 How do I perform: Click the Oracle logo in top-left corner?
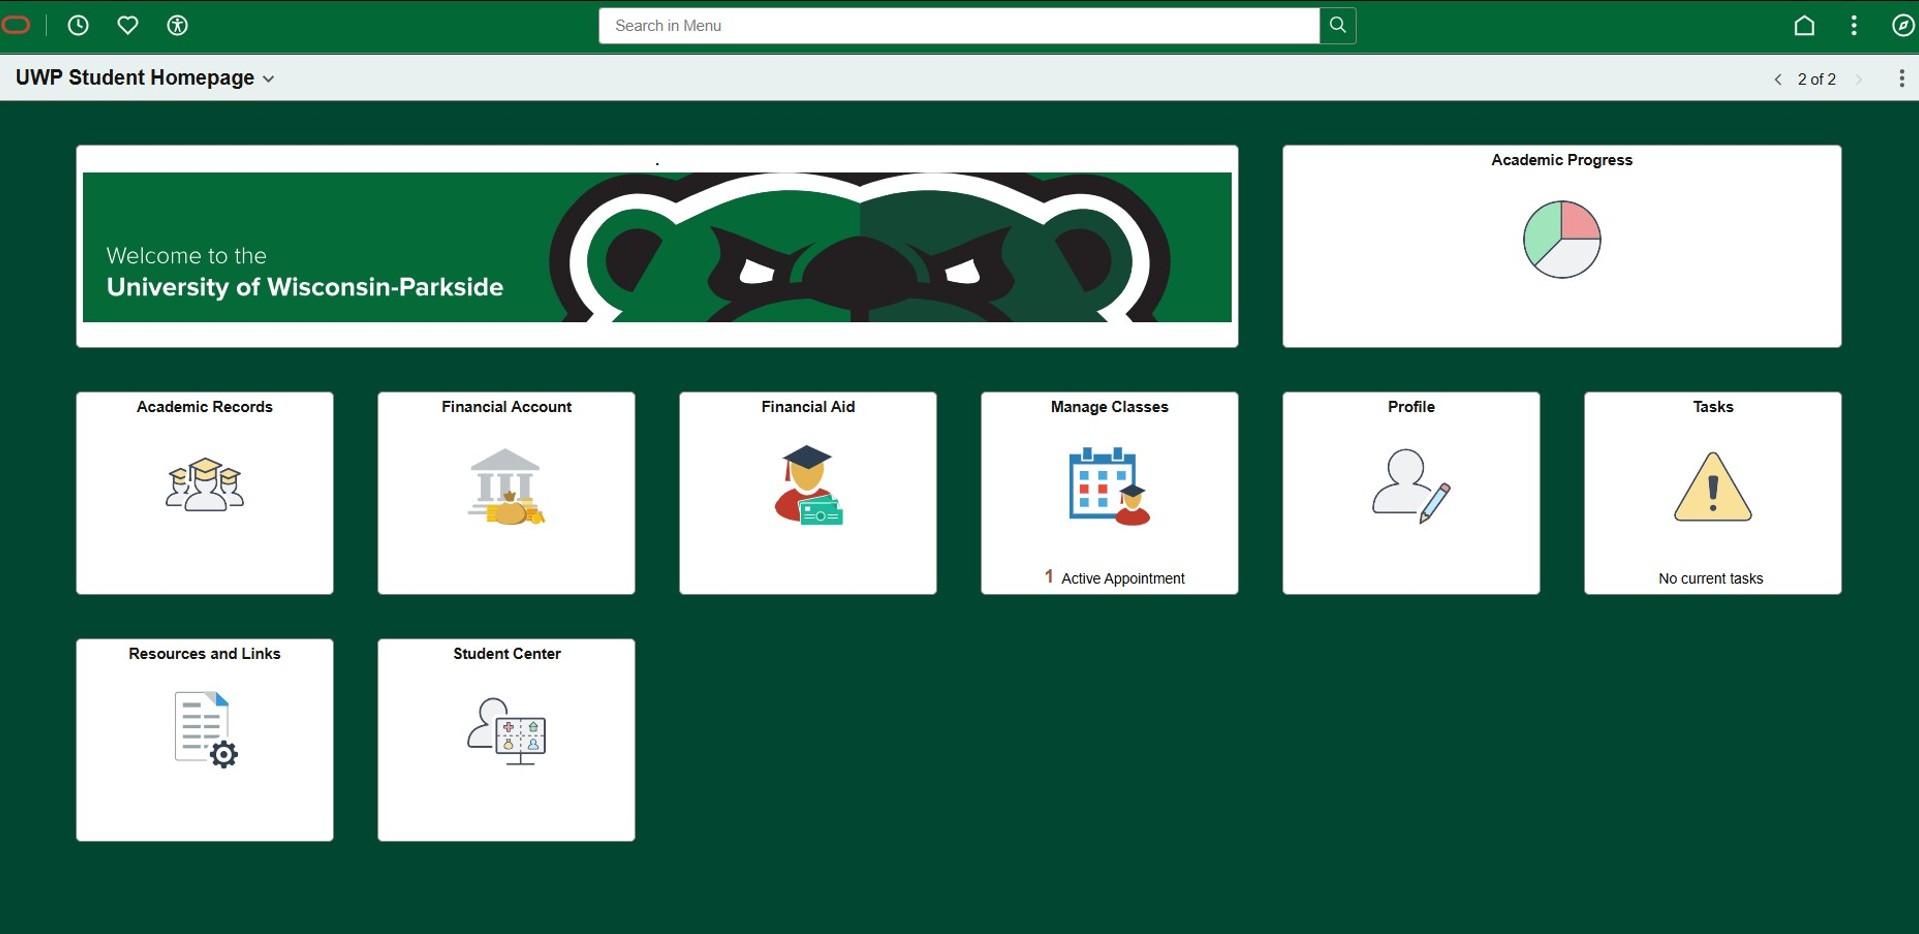17,25
